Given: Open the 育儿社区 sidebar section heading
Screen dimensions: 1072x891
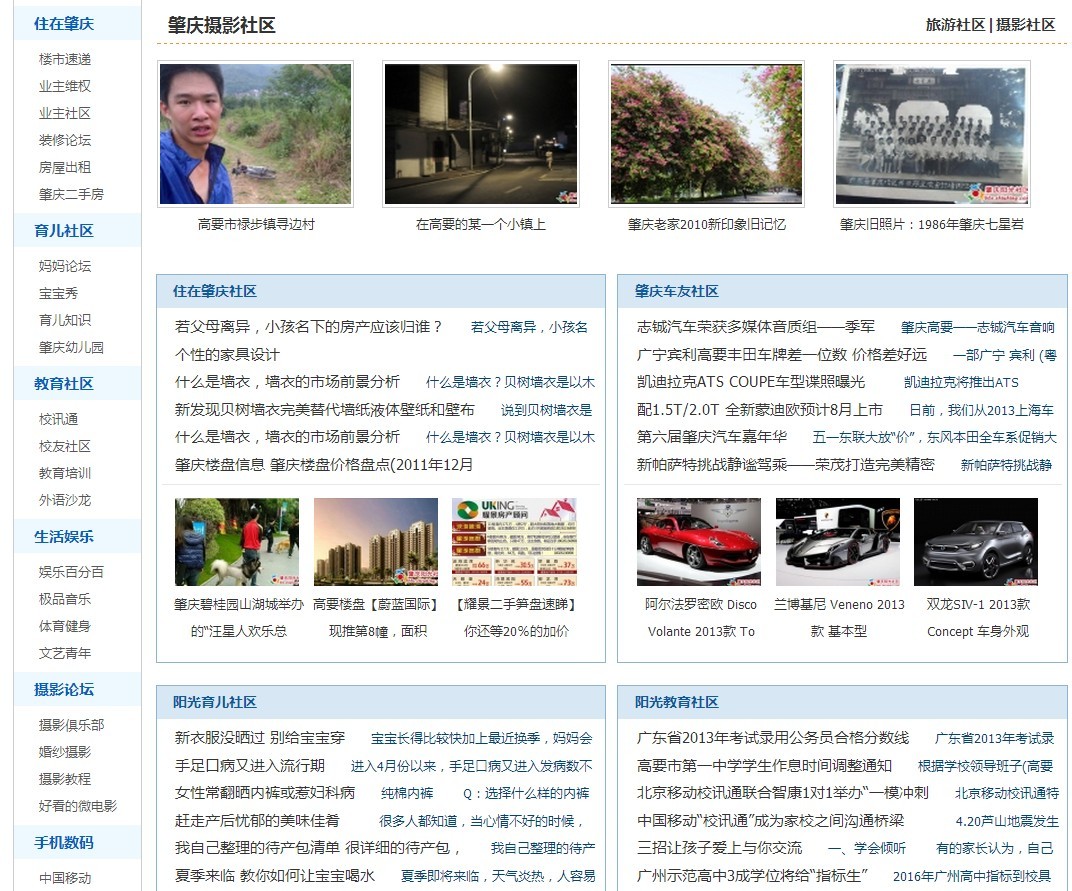Looking at the screenshot, I should tap(64, 231).
